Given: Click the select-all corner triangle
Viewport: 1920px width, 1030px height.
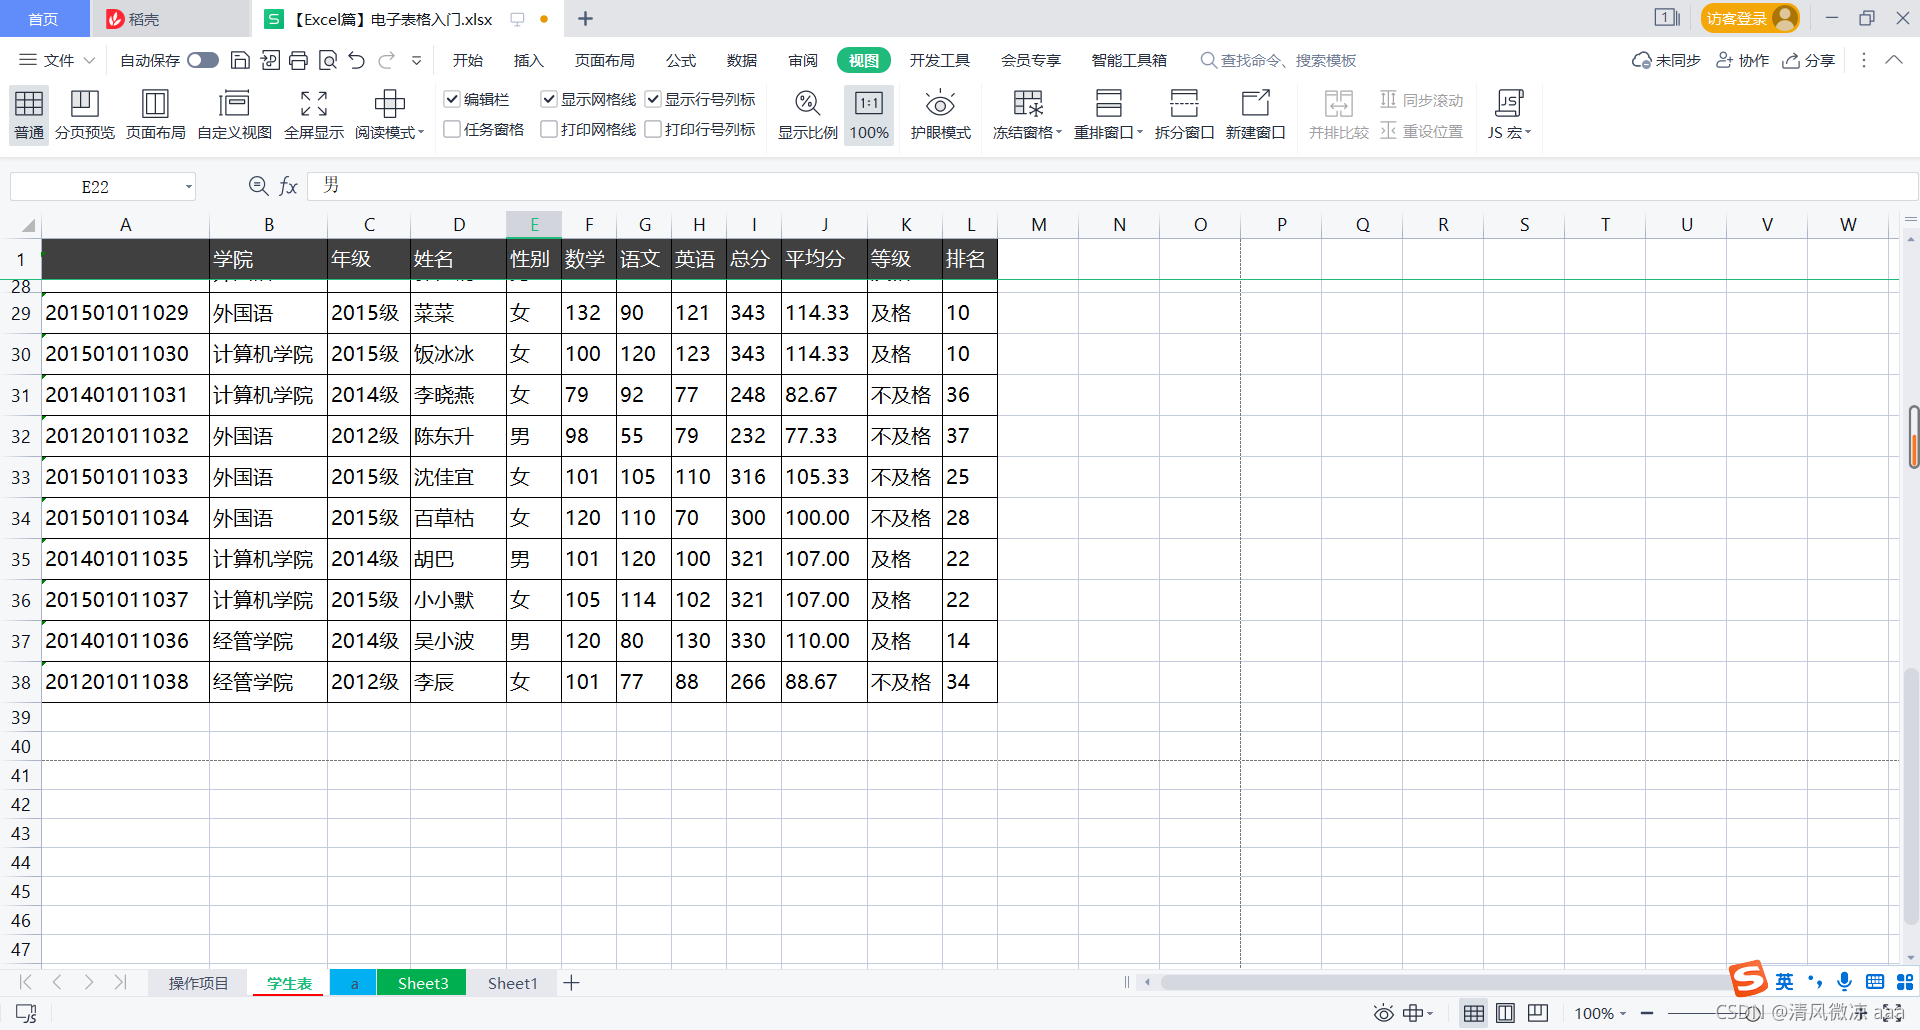Looking at the screenshot, I should point(27,225).
